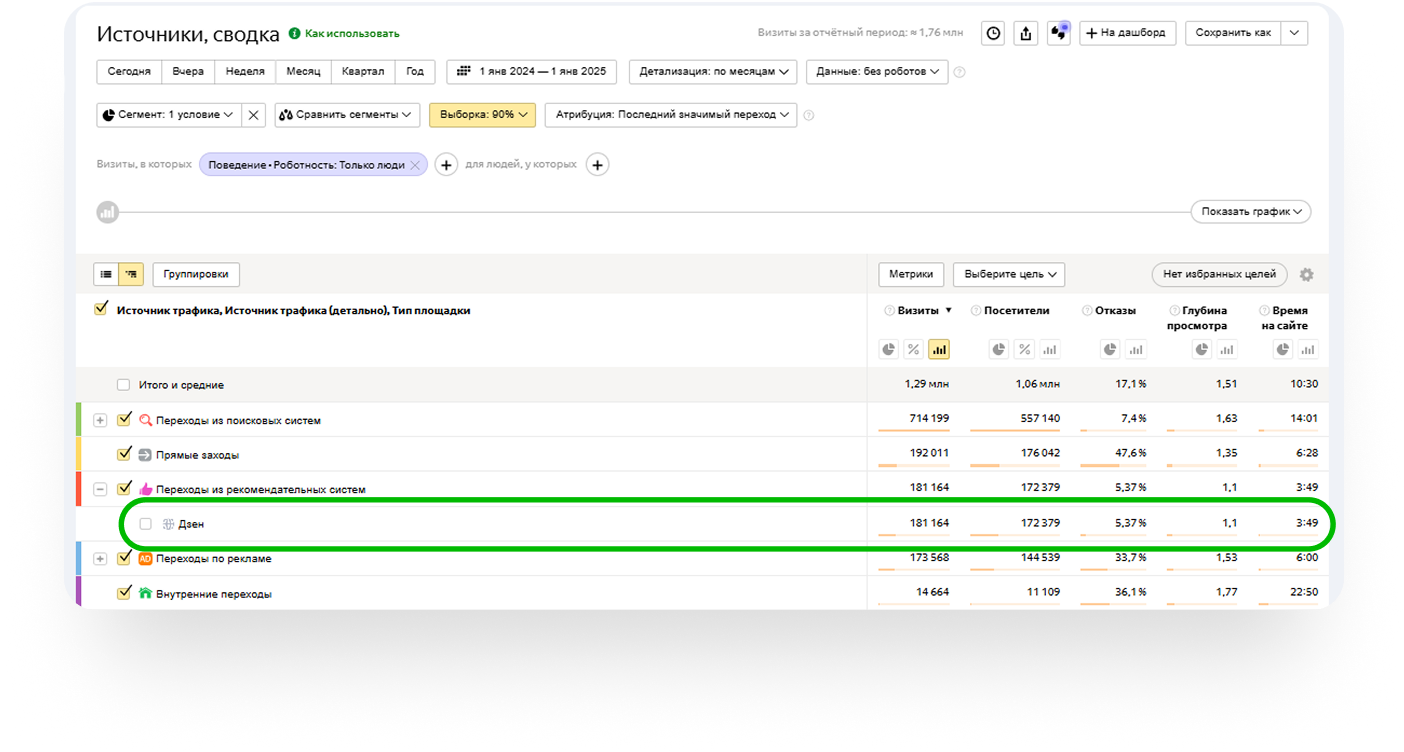Add condition plus after 'для людей, у которых'
Viewport: 1404px width, 752px height.
tap(597, 165)
